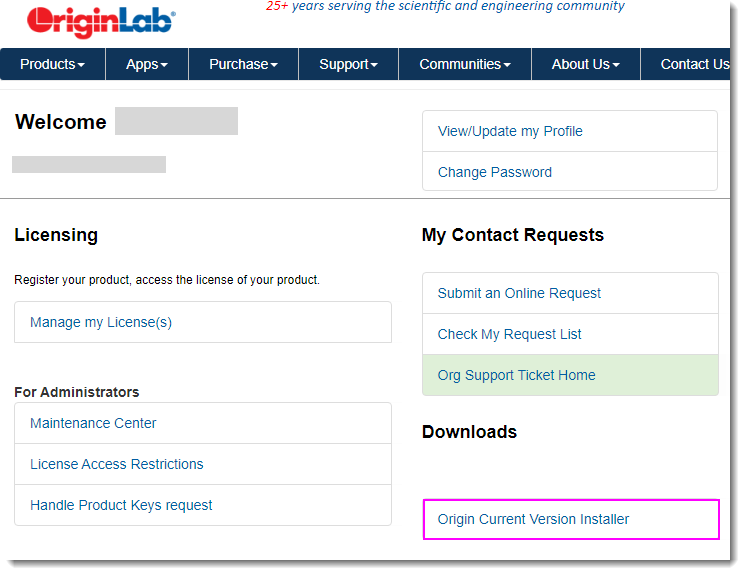The image size is (739, 569).
Task: Click the My Contact Requests heading
Action: pyautogui.click(x=513, y=235)
